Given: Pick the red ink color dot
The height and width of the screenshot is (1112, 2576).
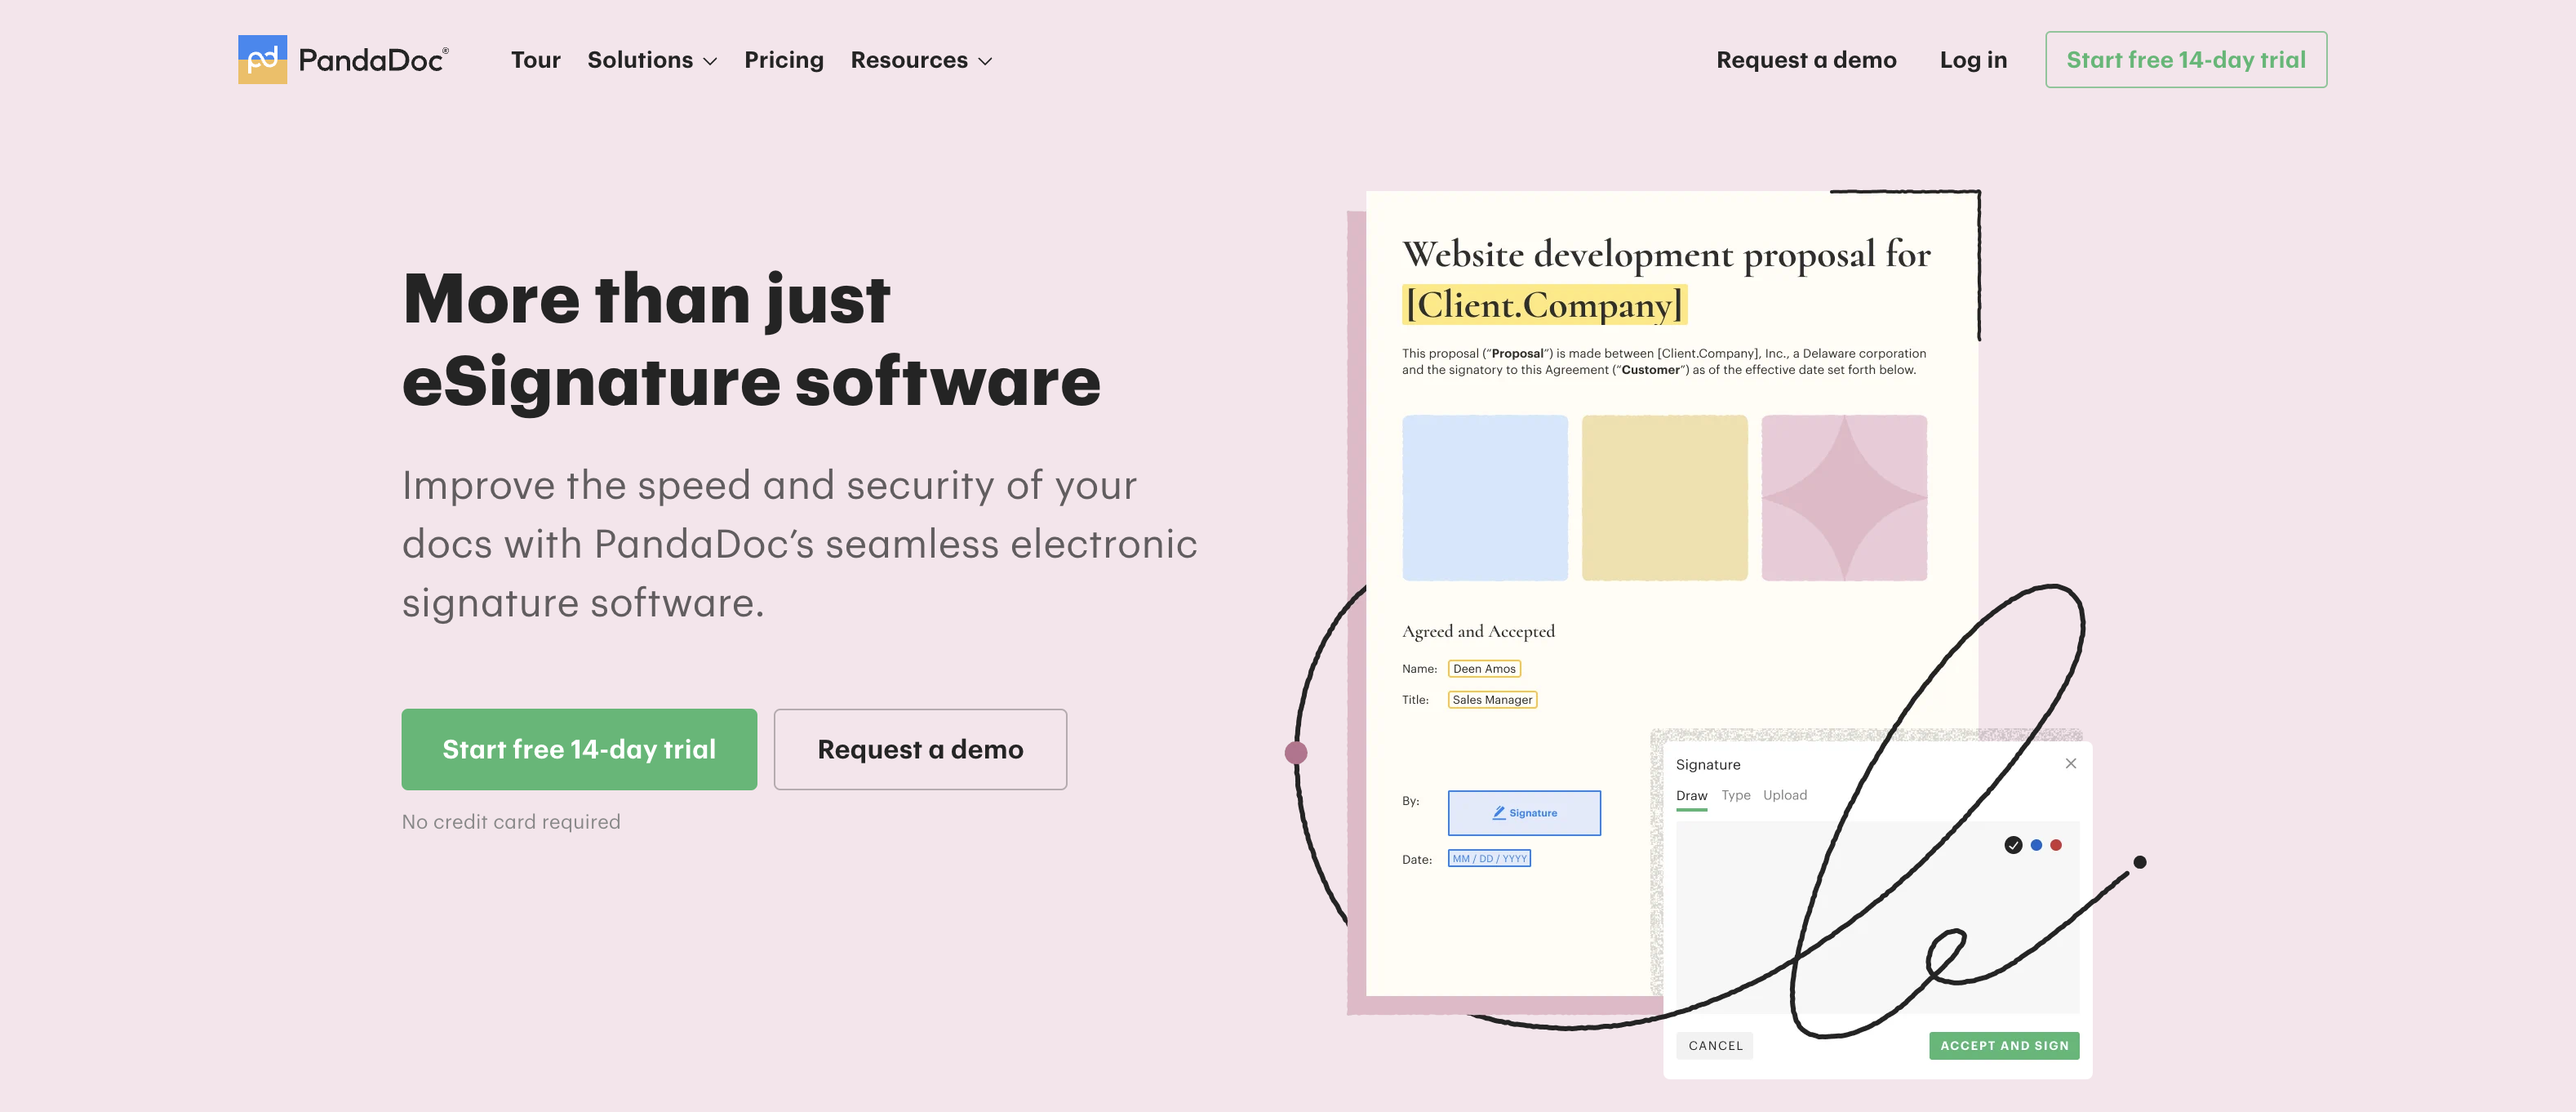Looking at the screenshot, I should (2056, 845).
